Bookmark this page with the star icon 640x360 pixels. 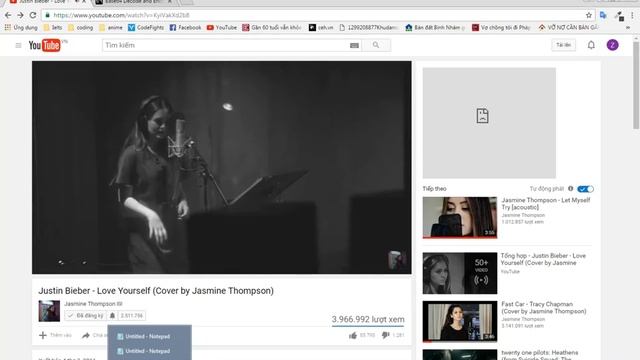tap(589, 15)
